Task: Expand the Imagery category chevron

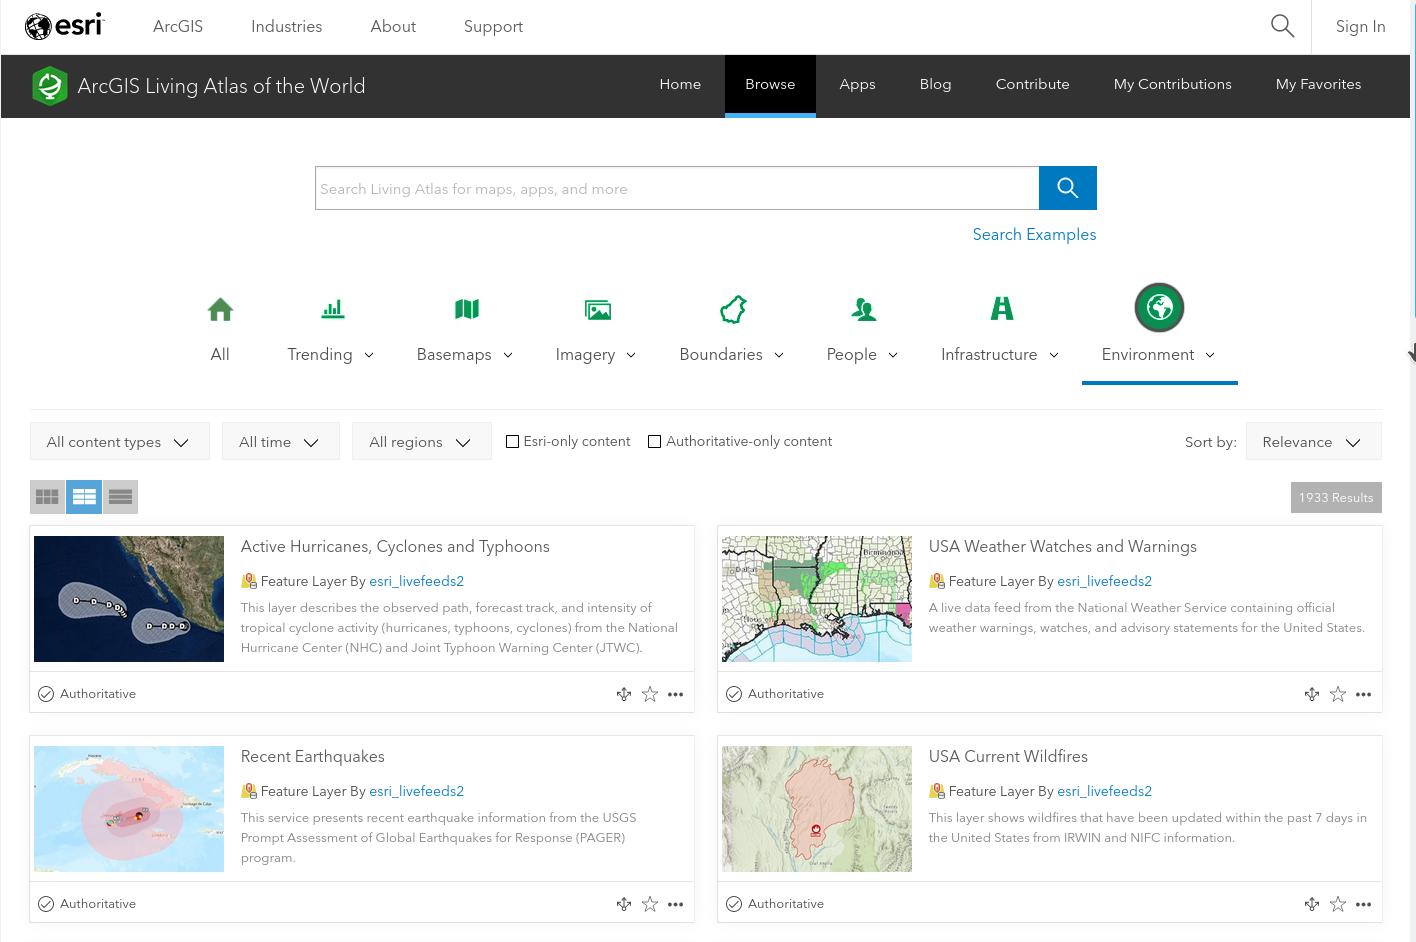Action: 631,355
